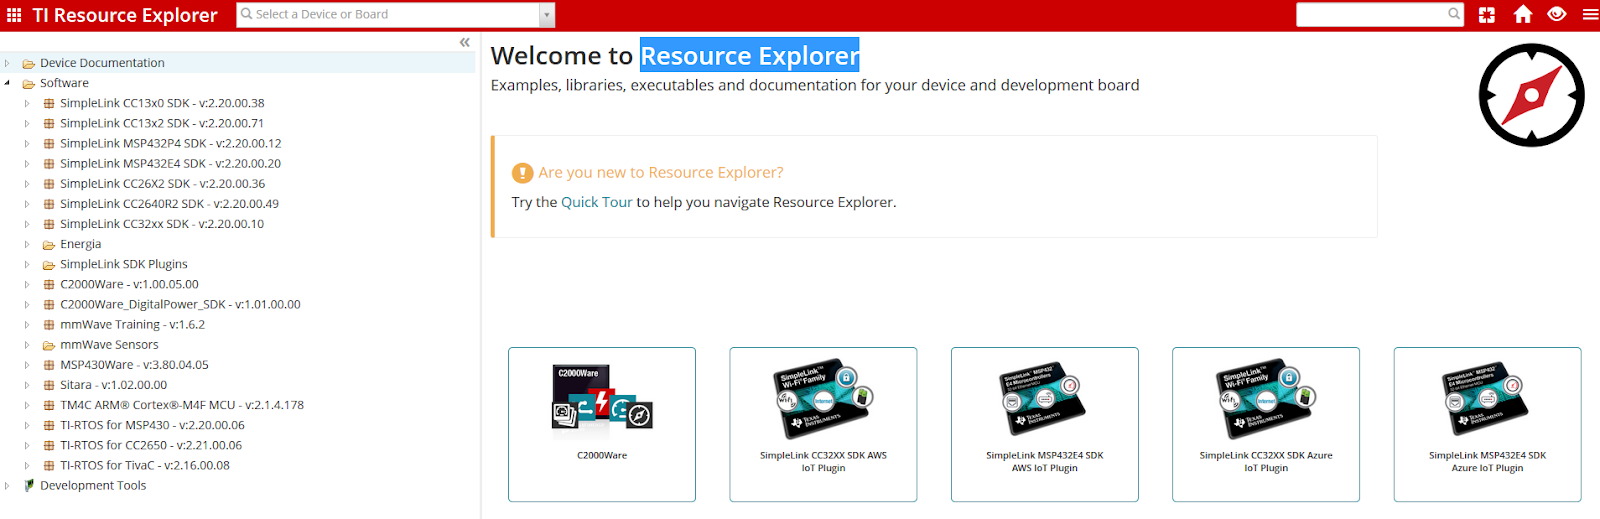This screenshot has width=1600, height=519.
Task: Open the device or board dropdown arrow
Action: [546, 15]
